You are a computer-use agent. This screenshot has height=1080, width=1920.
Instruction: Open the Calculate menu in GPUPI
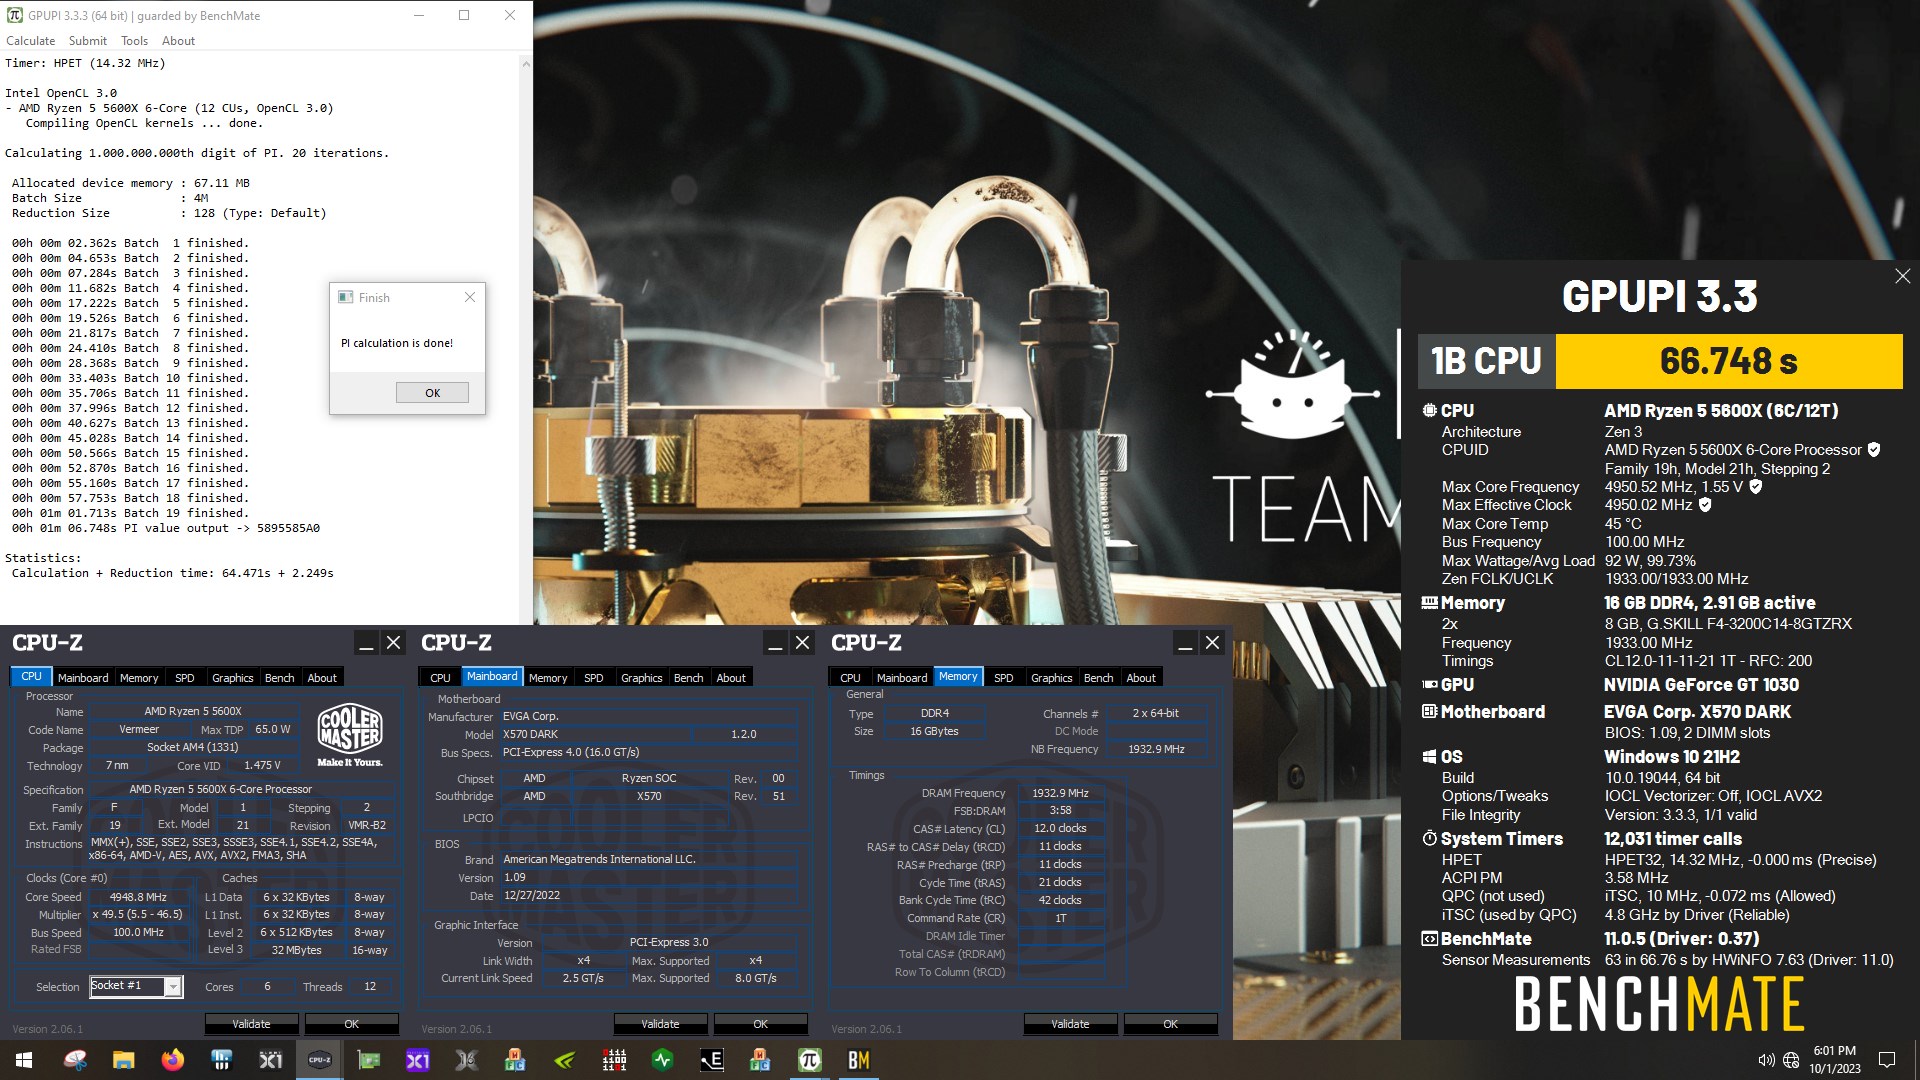click(x=30, y=41)
